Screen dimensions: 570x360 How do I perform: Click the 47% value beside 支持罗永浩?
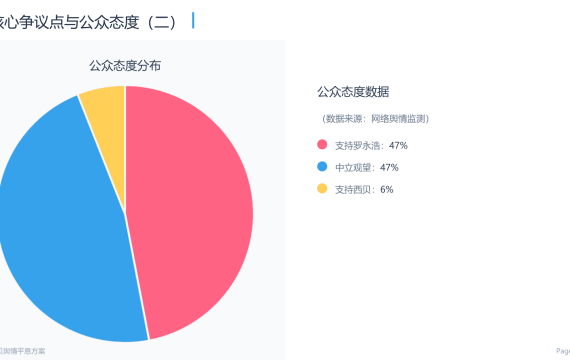click(398, 145)
